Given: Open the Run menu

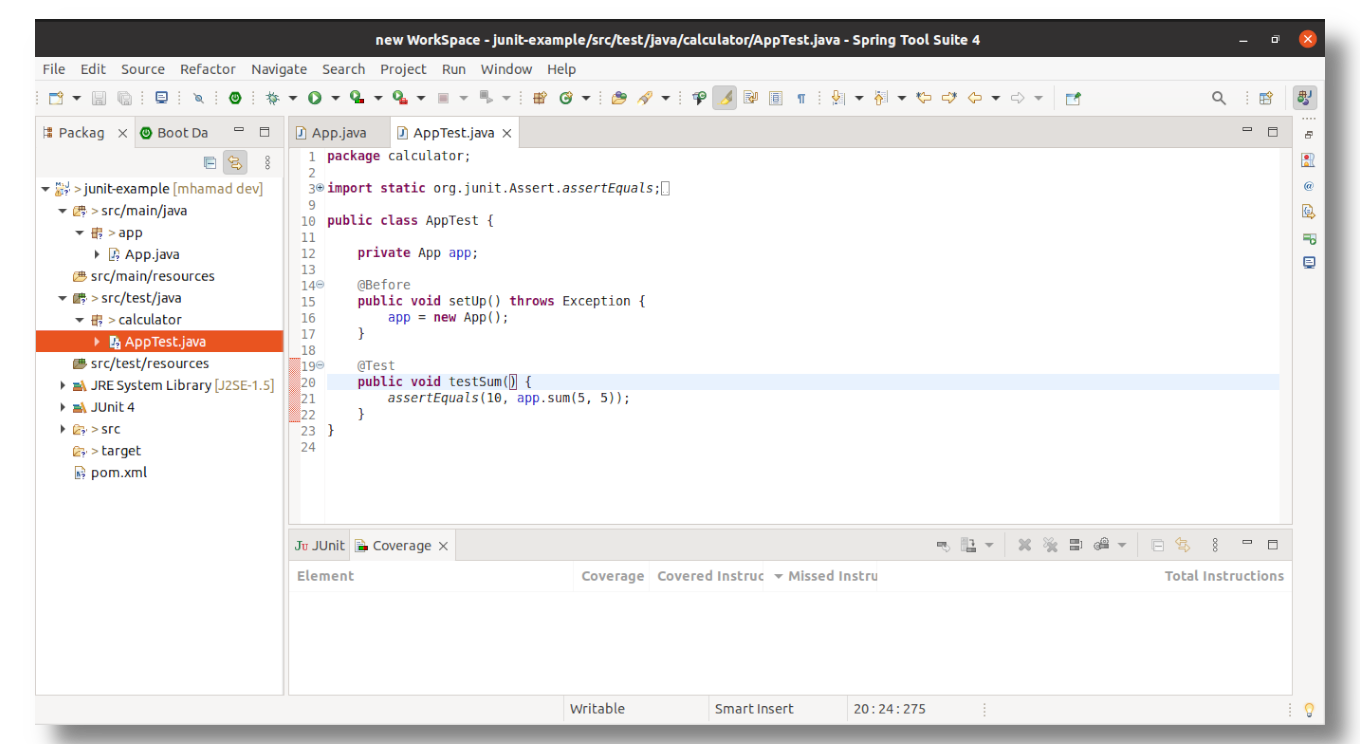Looking at the screenshot, I should 454,69.
